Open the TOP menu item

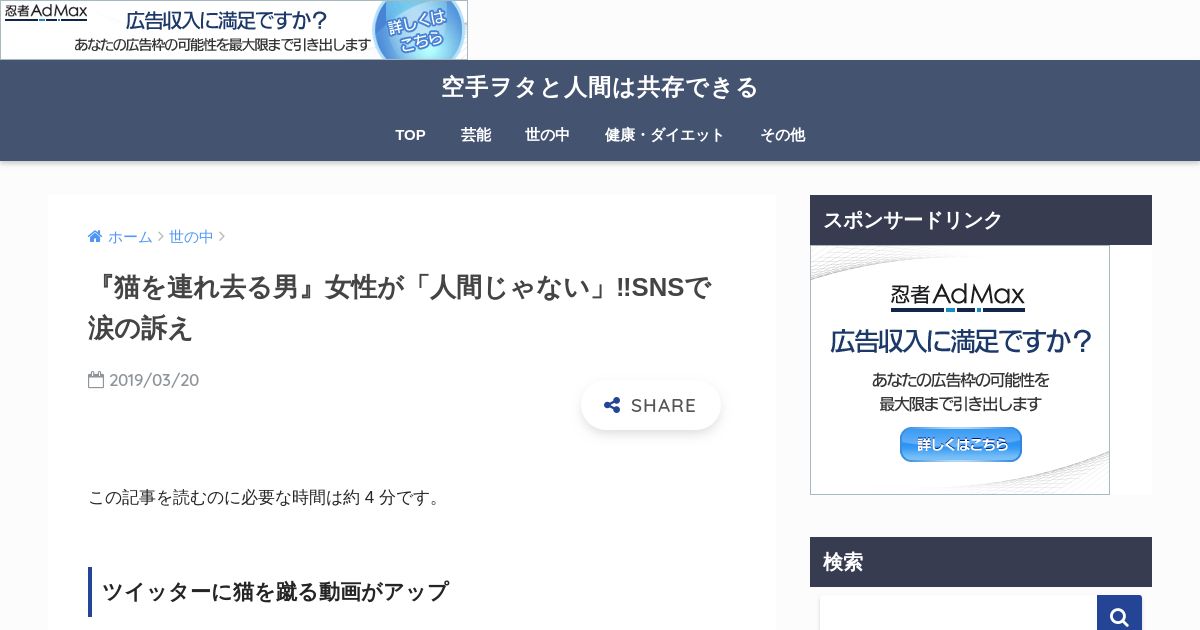pos(410,135)
